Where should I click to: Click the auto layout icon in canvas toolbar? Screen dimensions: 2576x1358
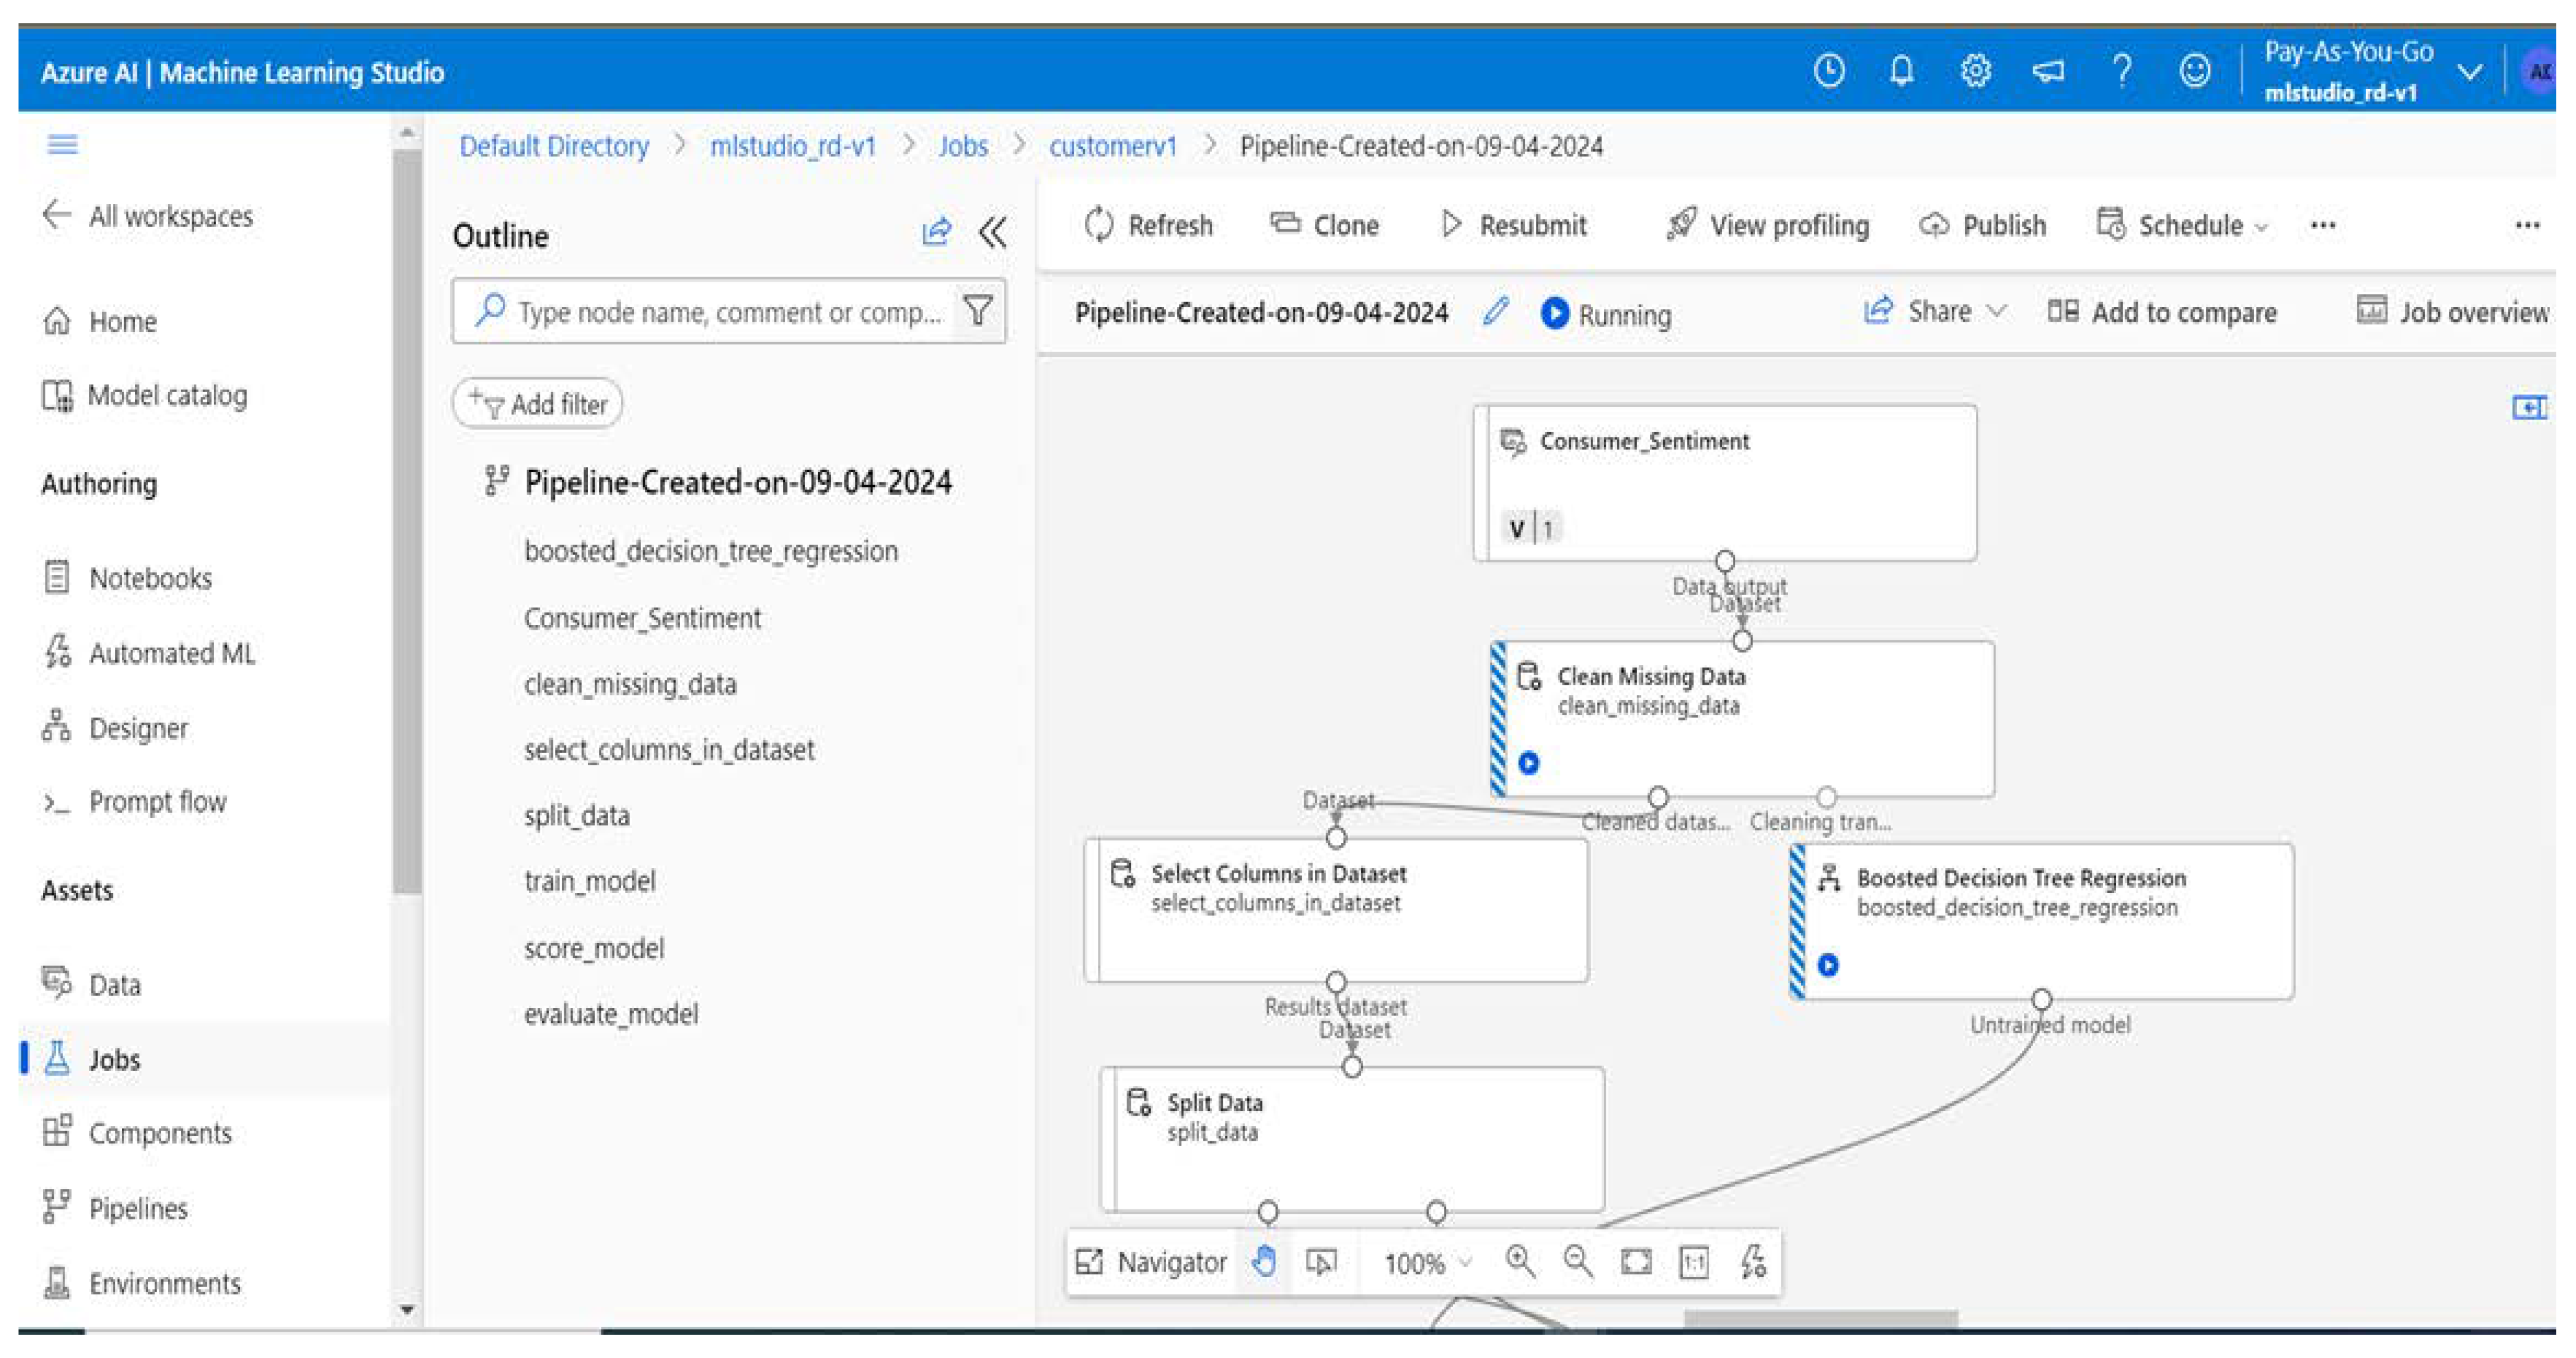tap(1753, 1262)
